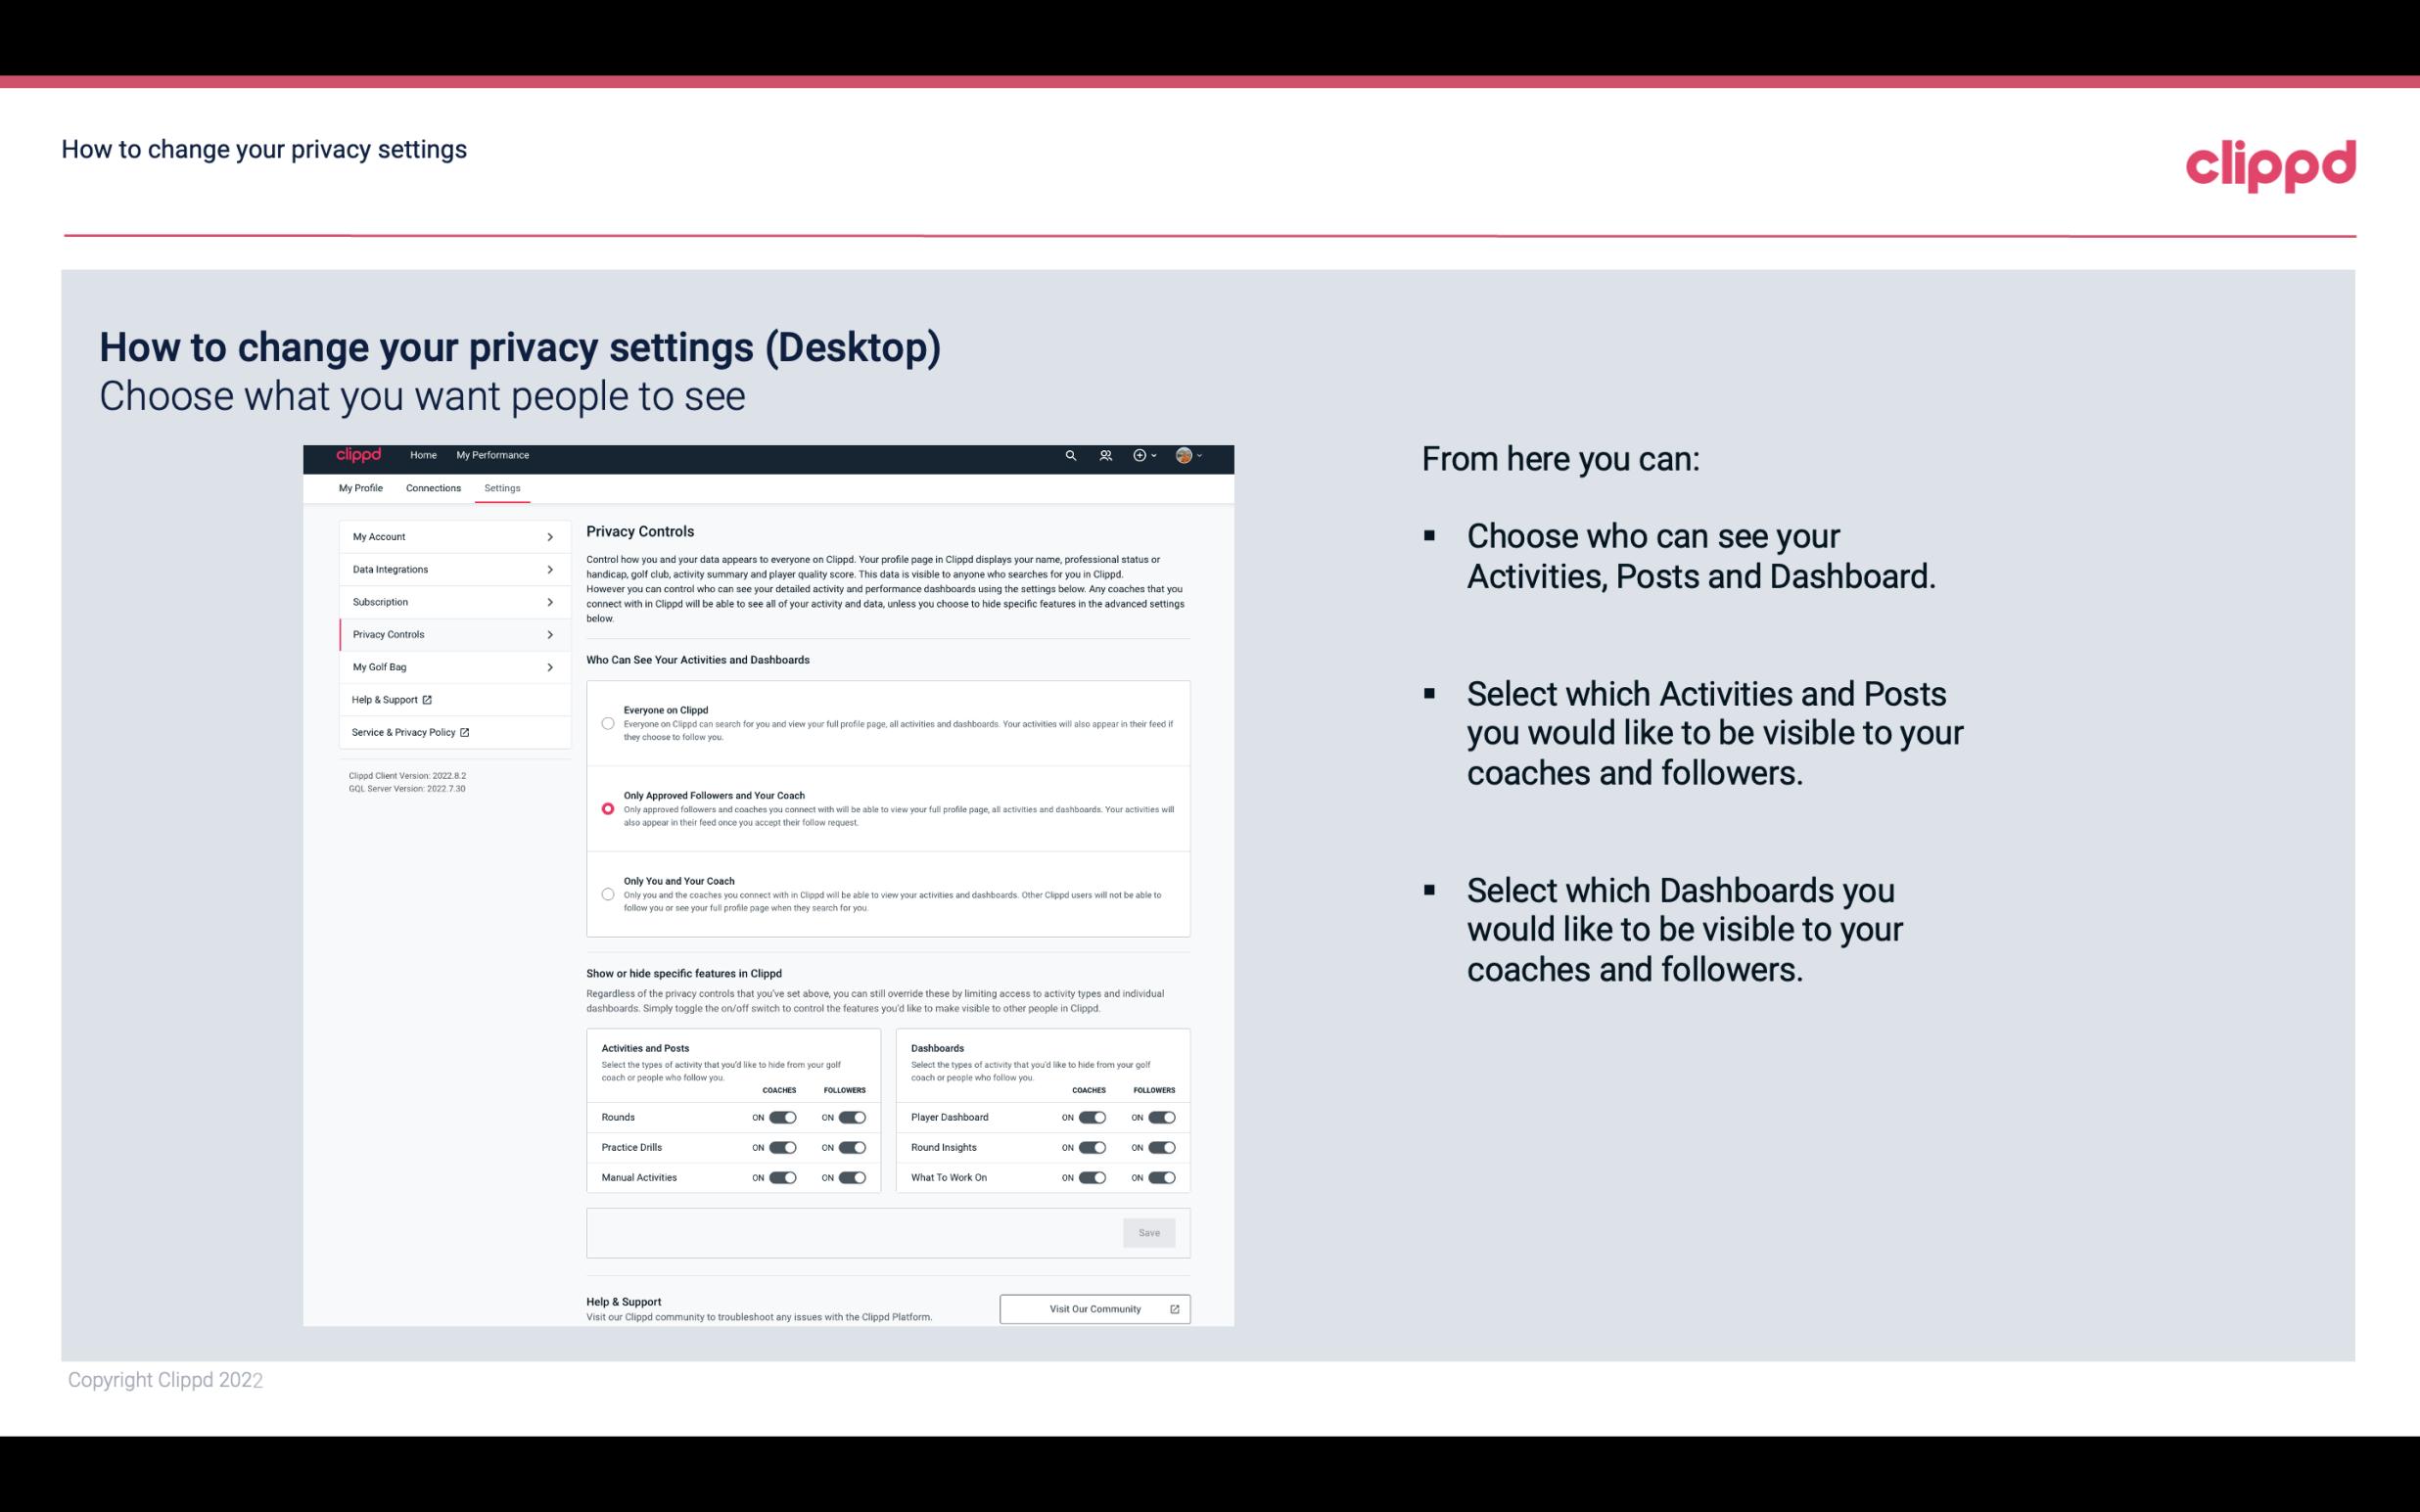Click the Save button at bottom
The height and width of the screenshot is (1512, 2420).
(1150, 1231)
